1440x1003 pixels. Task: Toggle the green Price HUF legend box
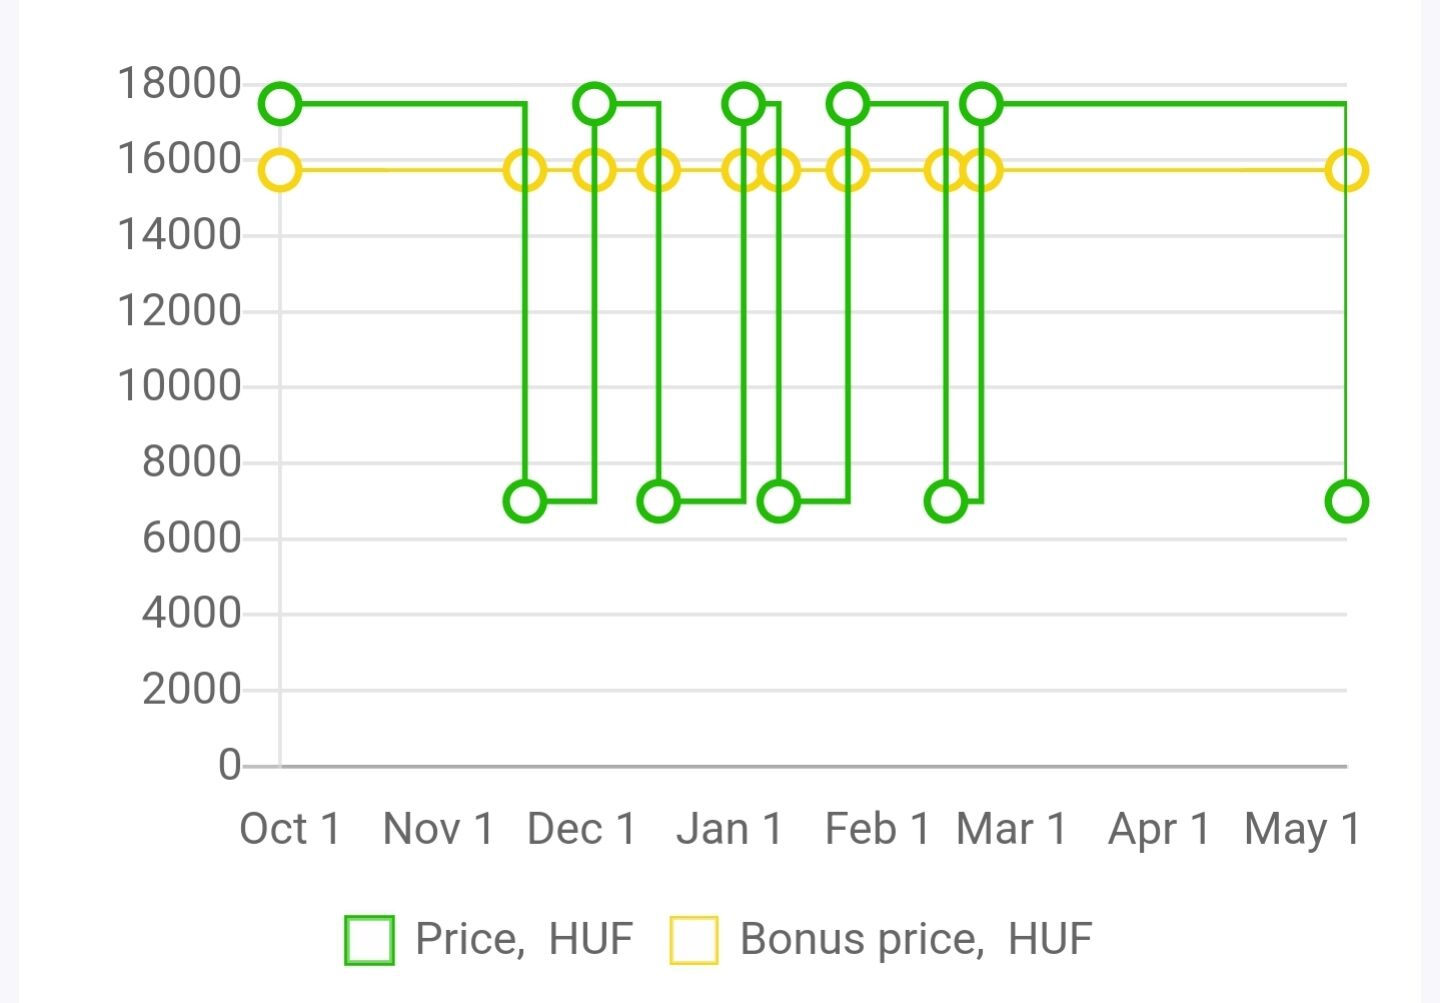(x=369, y=940)
